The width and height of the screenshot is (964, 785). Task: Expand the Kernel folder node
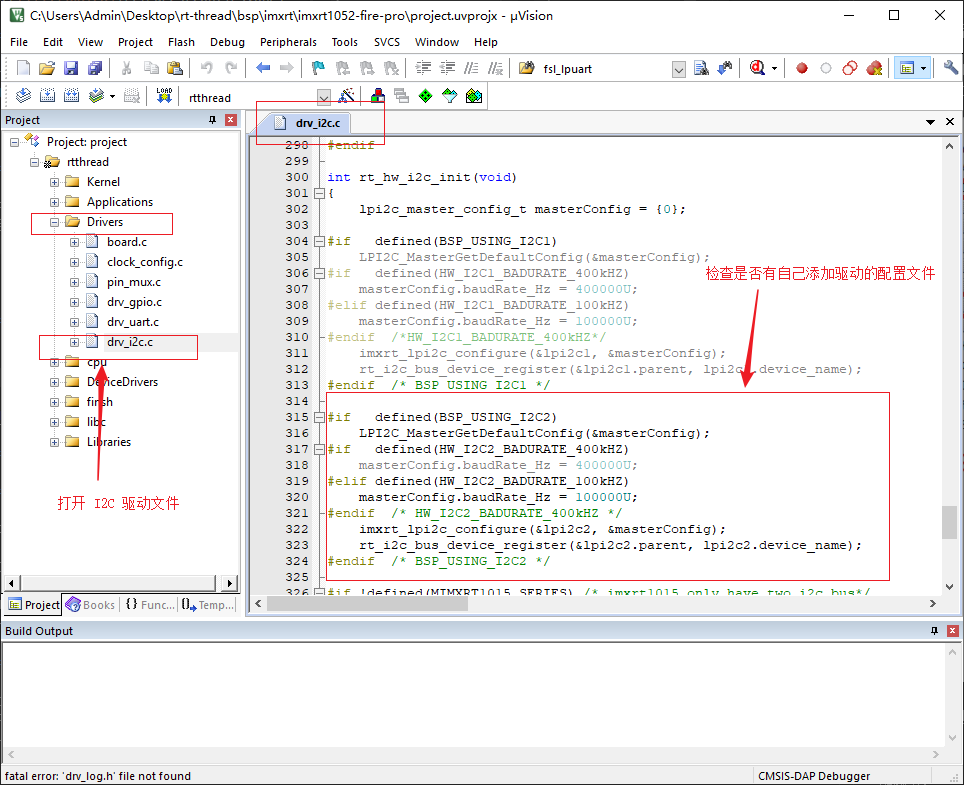pos(55,182)
